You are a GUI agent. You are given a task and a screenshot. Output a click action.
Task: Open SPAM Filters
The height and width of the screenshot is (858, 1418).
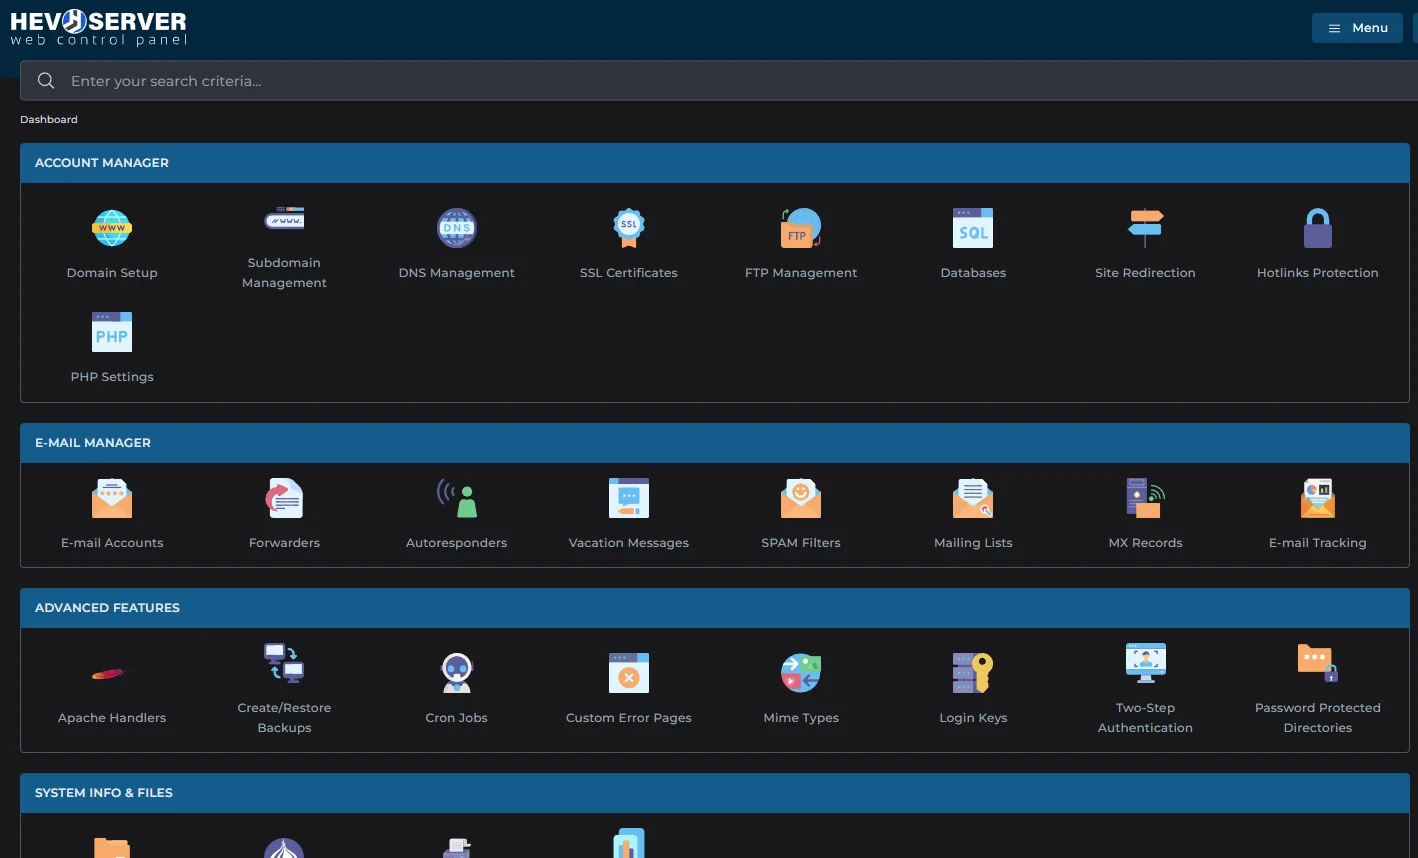click(x=800, y=499)
